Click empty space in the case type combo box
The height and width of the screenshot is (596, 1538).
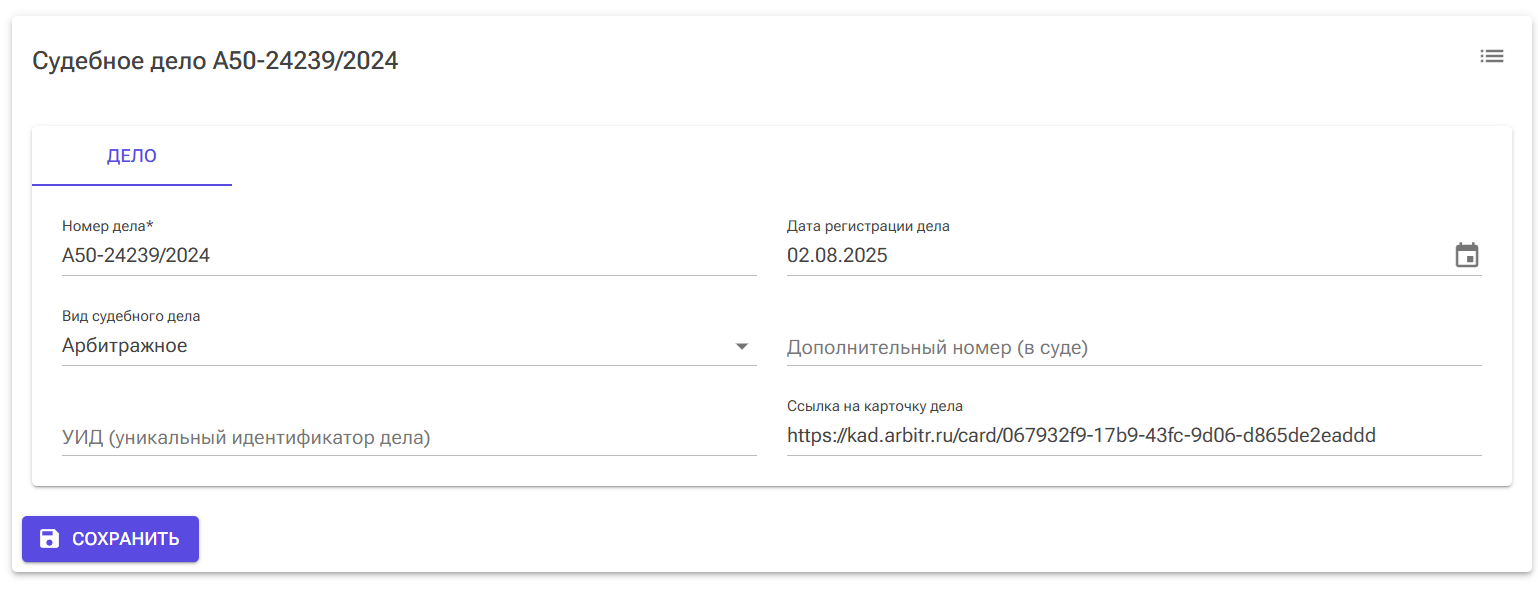click(450, 346)
